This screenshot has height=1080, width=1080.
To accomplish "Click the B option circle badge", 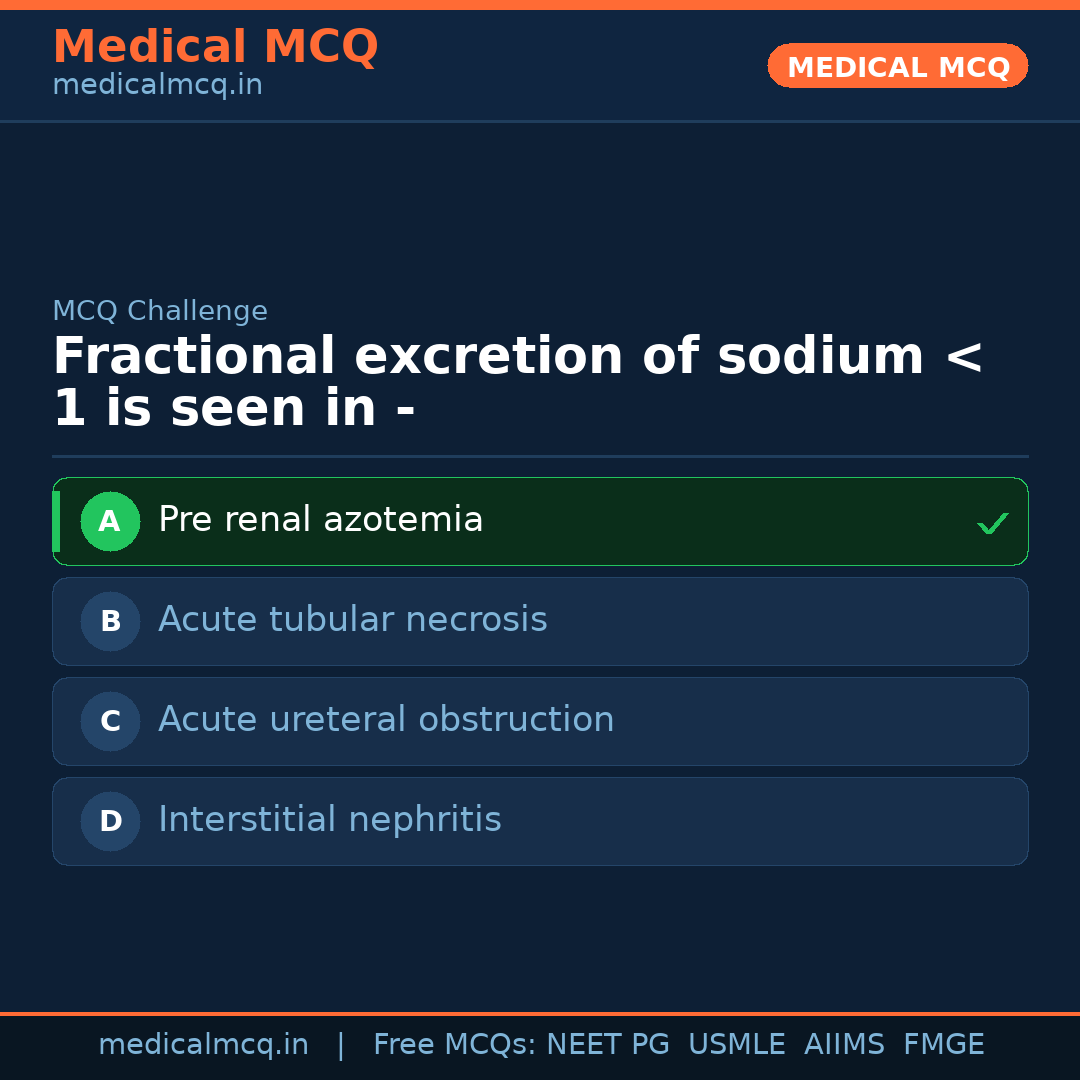I will [x=110, y=621].
